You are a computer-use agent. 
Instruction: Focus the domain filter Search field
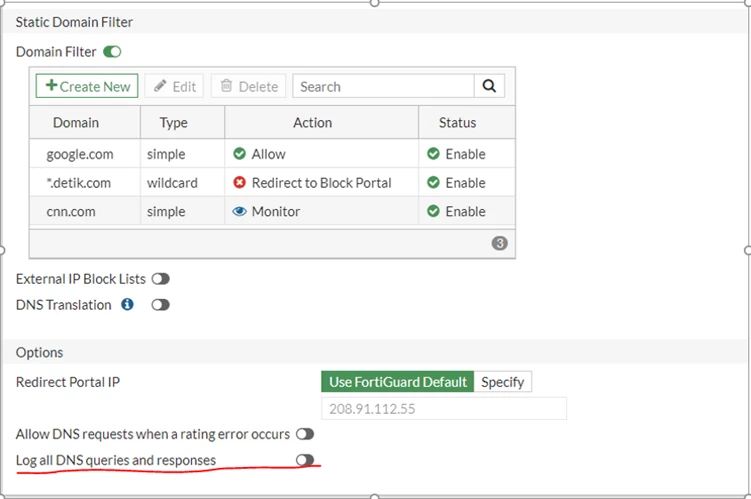(384, 86)
